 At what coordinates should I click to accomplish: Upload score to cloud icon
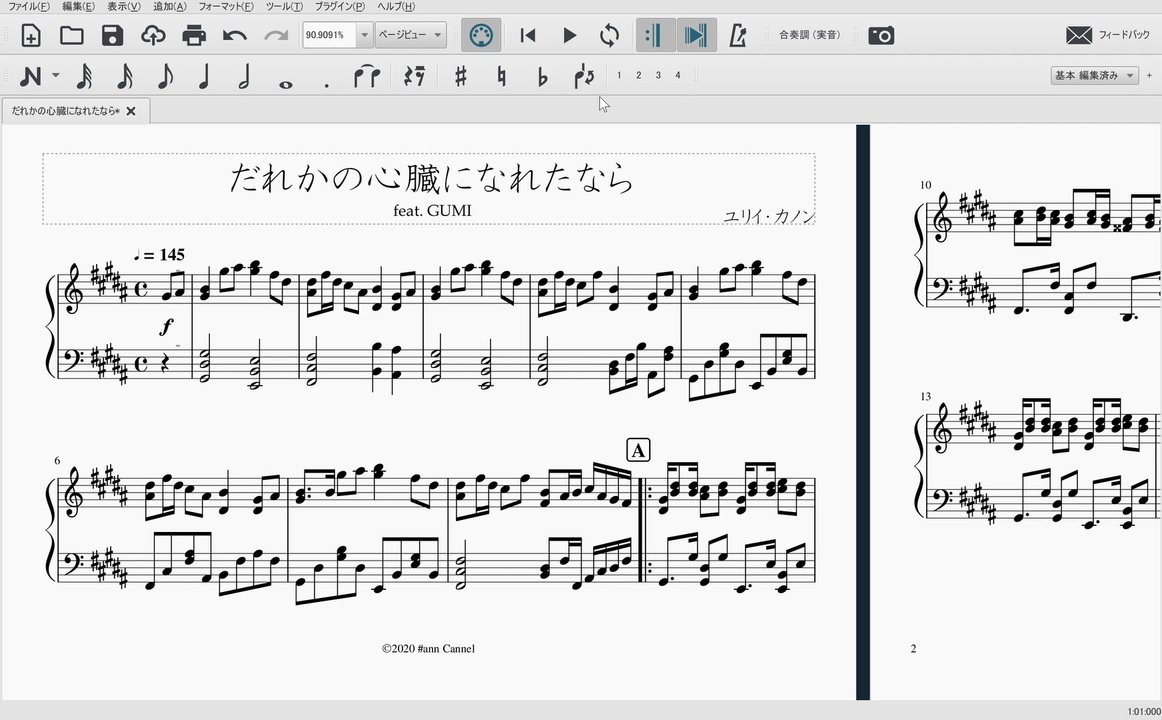click(x=153, y=36)
